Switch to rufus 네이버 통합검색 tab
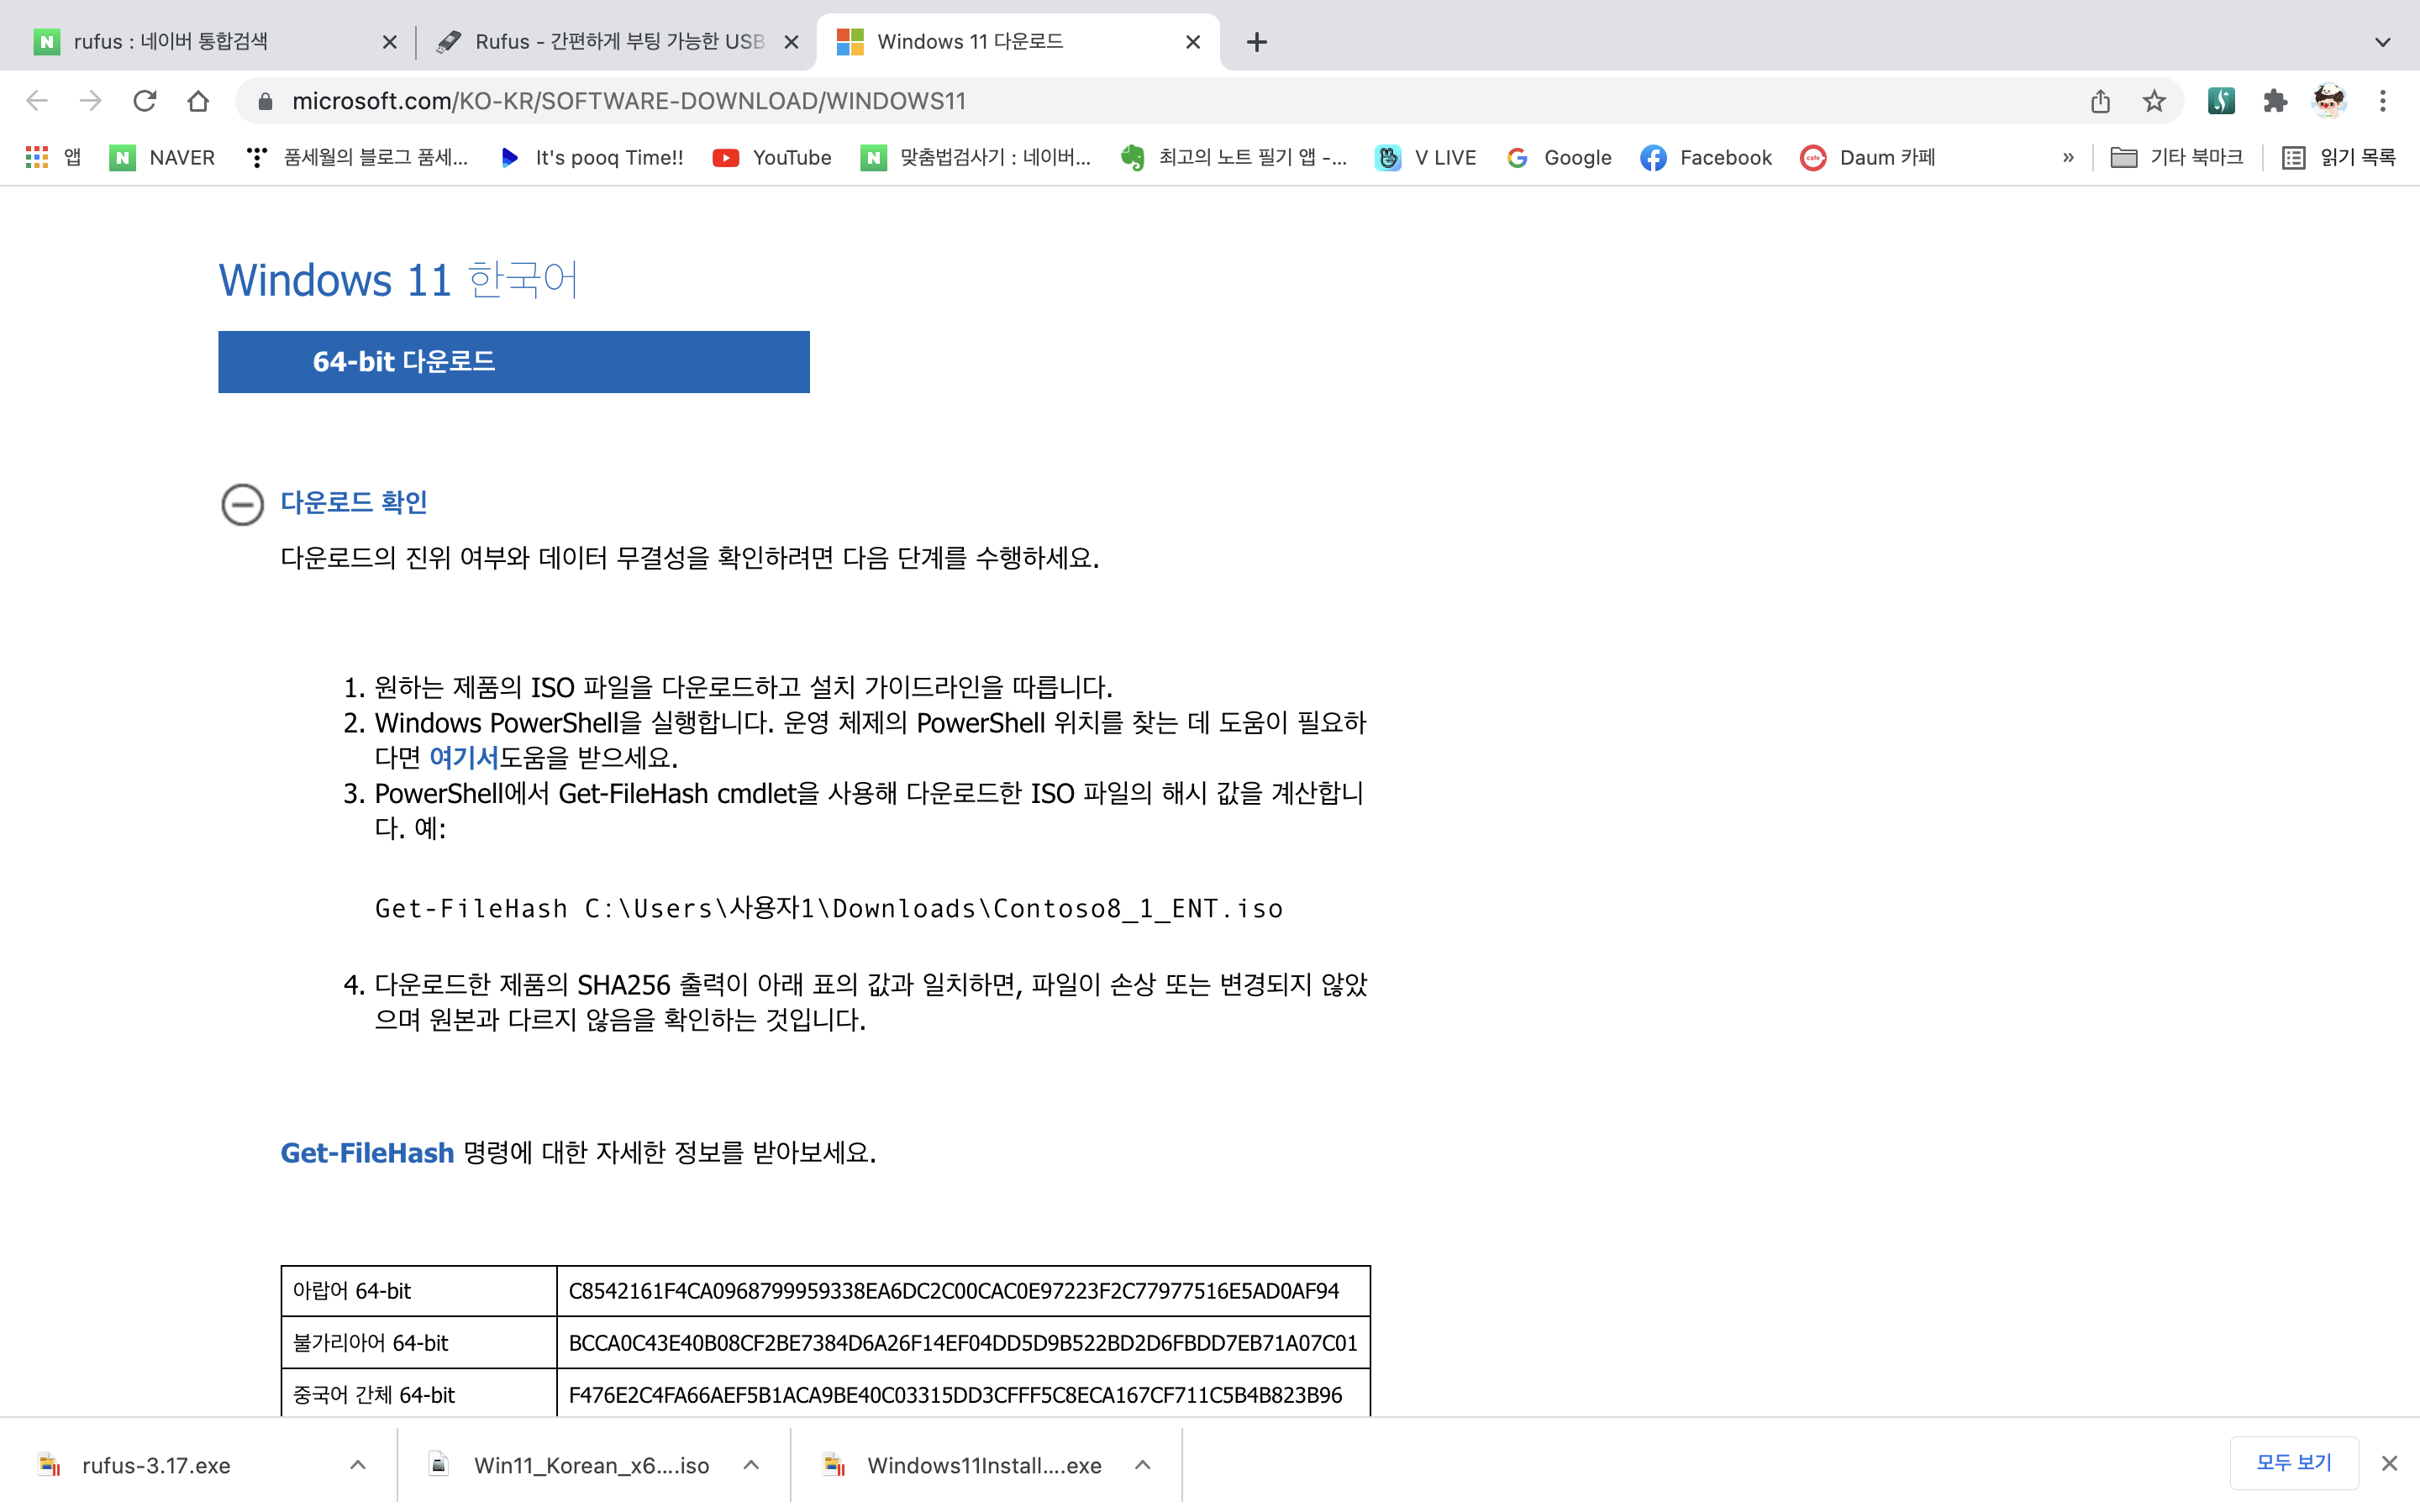Viewport: 2420px width, 1512px height. click(x=170, y=42)
